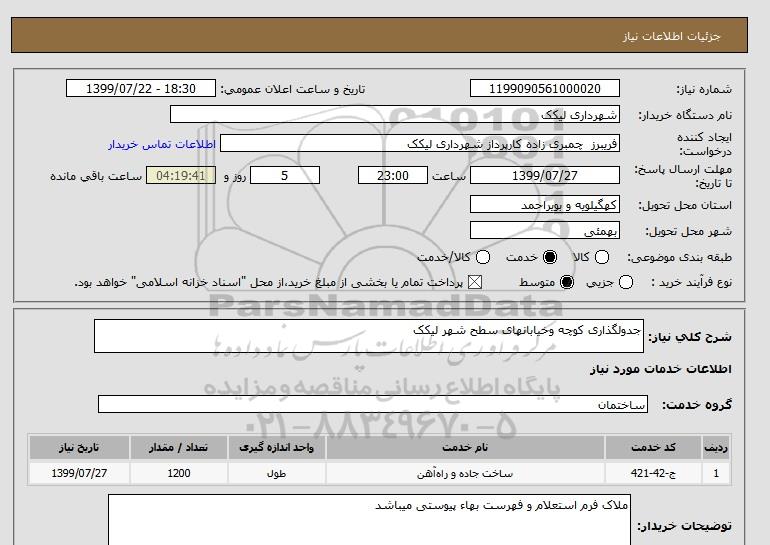
Task: Click the unit cell طول
Action: point(276,473)
